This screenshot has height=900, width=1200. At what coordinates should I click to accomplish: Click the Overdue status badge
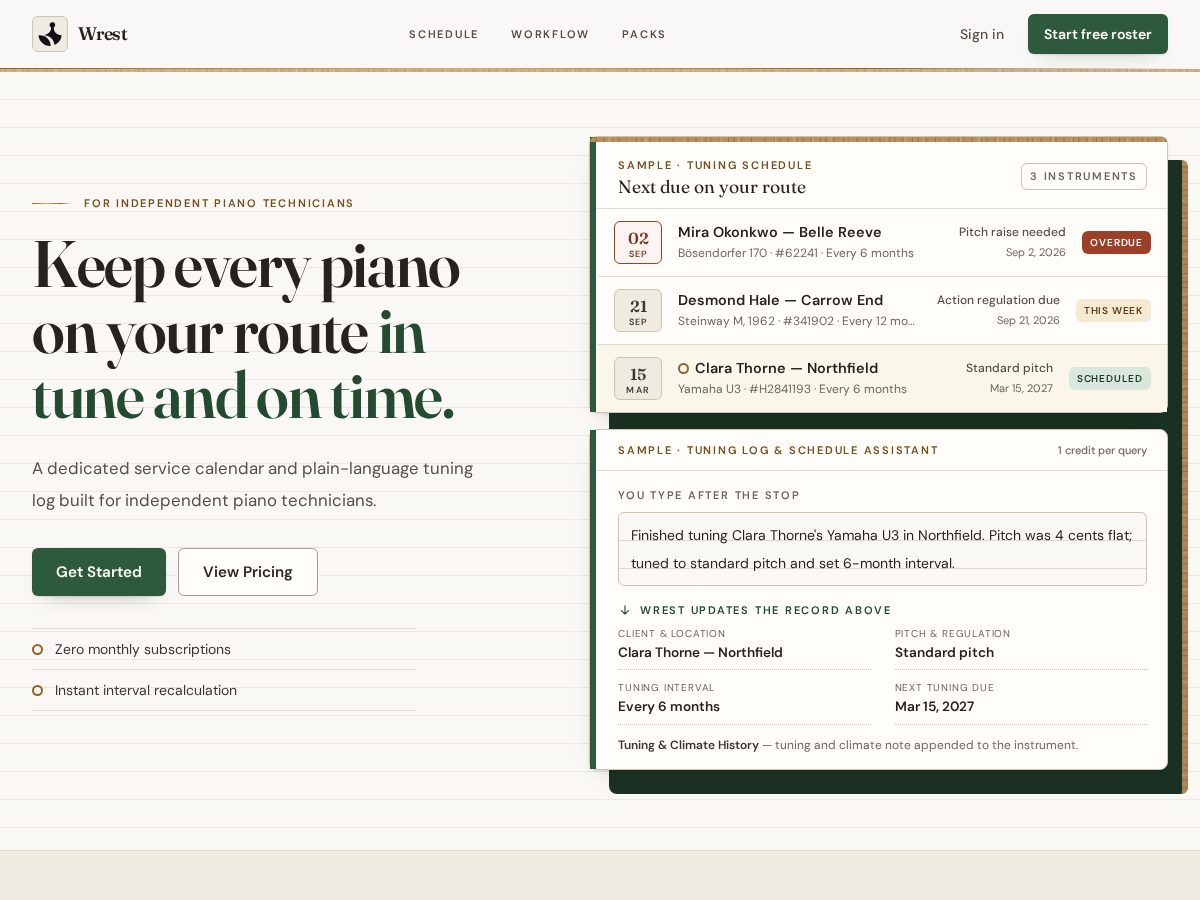pos(1116,243)
